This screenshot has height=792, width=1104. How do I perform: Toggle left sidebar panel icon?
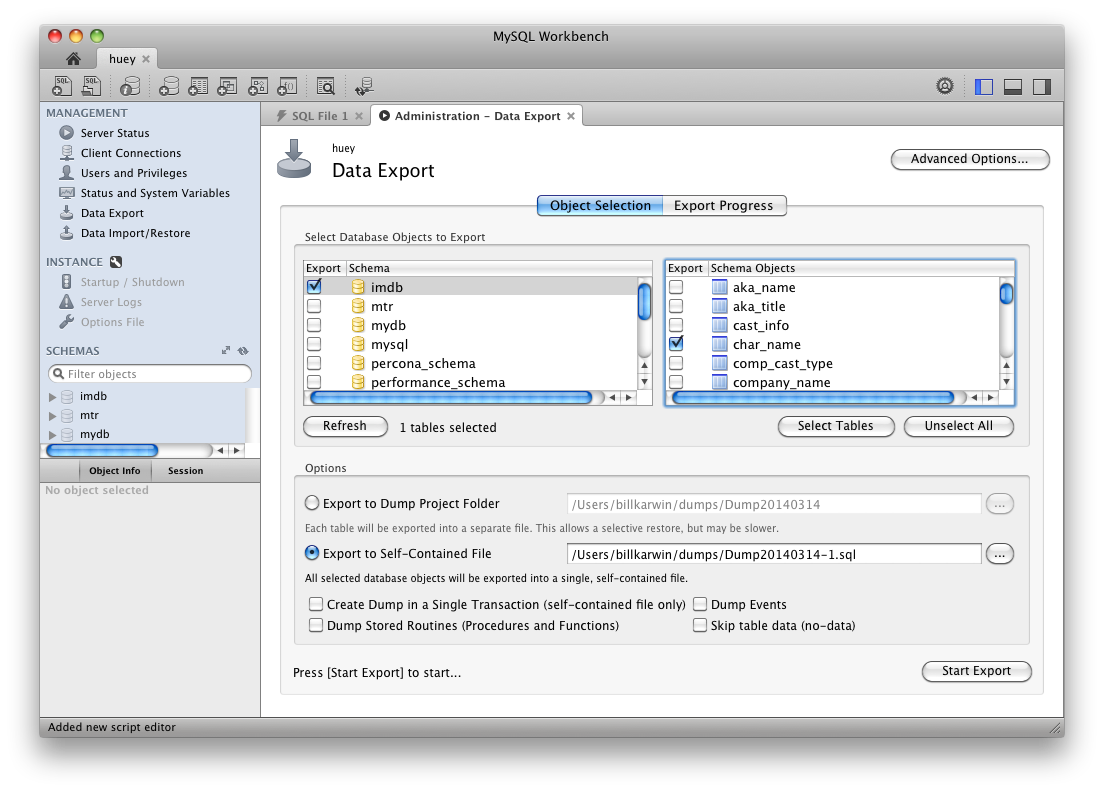pyautogui.click(x=984, y=87)
